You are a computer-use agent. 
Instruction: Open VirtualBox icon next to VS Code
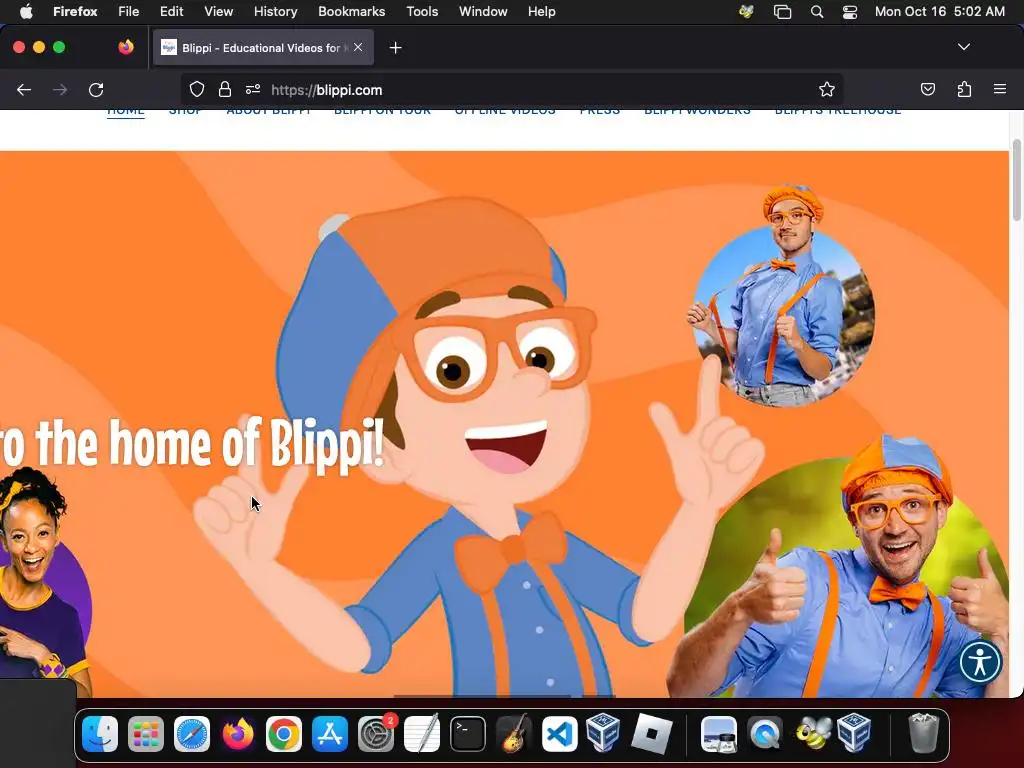point(603,733)
